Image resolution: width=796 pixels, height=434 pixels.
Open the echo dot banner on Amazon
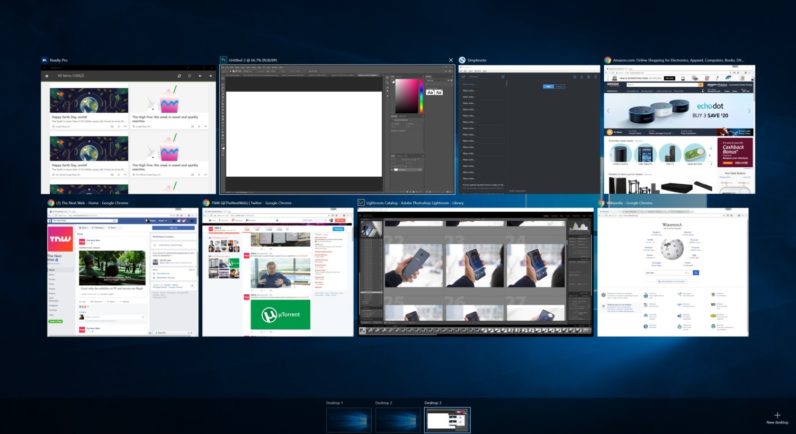679,111
